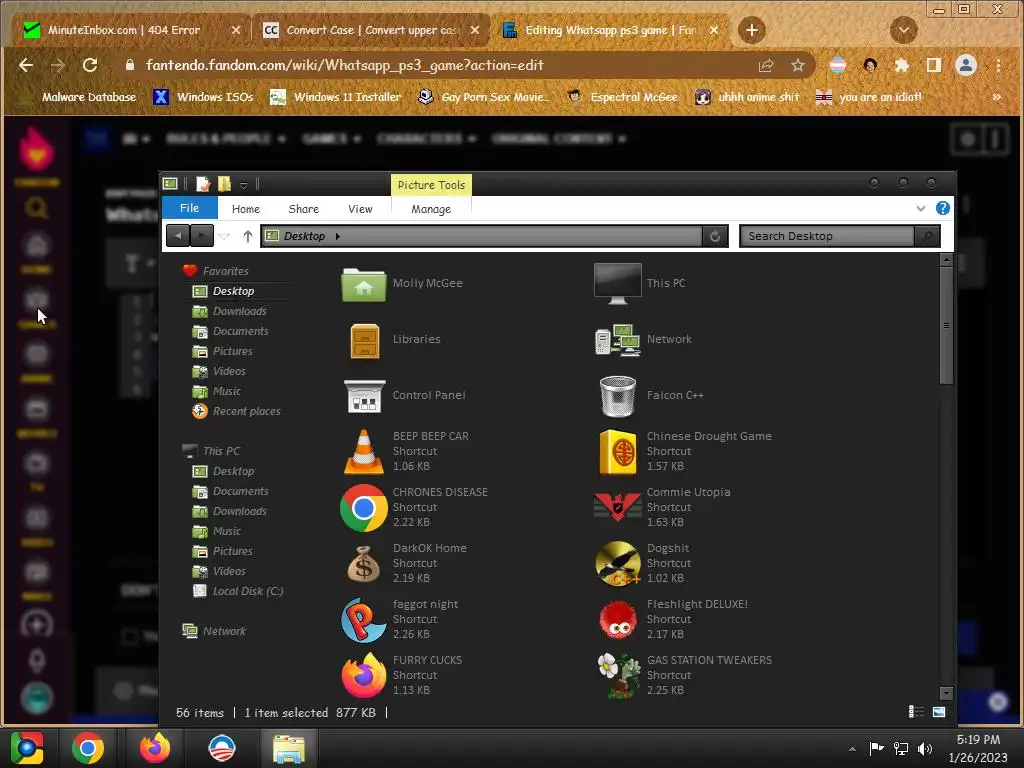Click the Chrome address bar URL
Image resolution: width=1024 pixels, height=768 pixels.
coord(345,65)
